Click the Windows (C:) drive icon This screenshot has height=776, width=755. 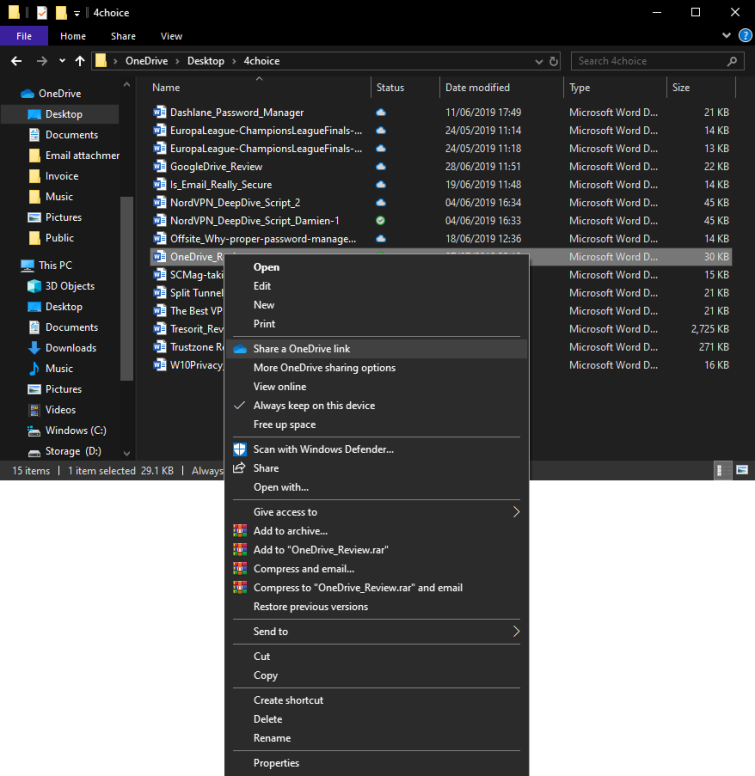tap(34, 431)
